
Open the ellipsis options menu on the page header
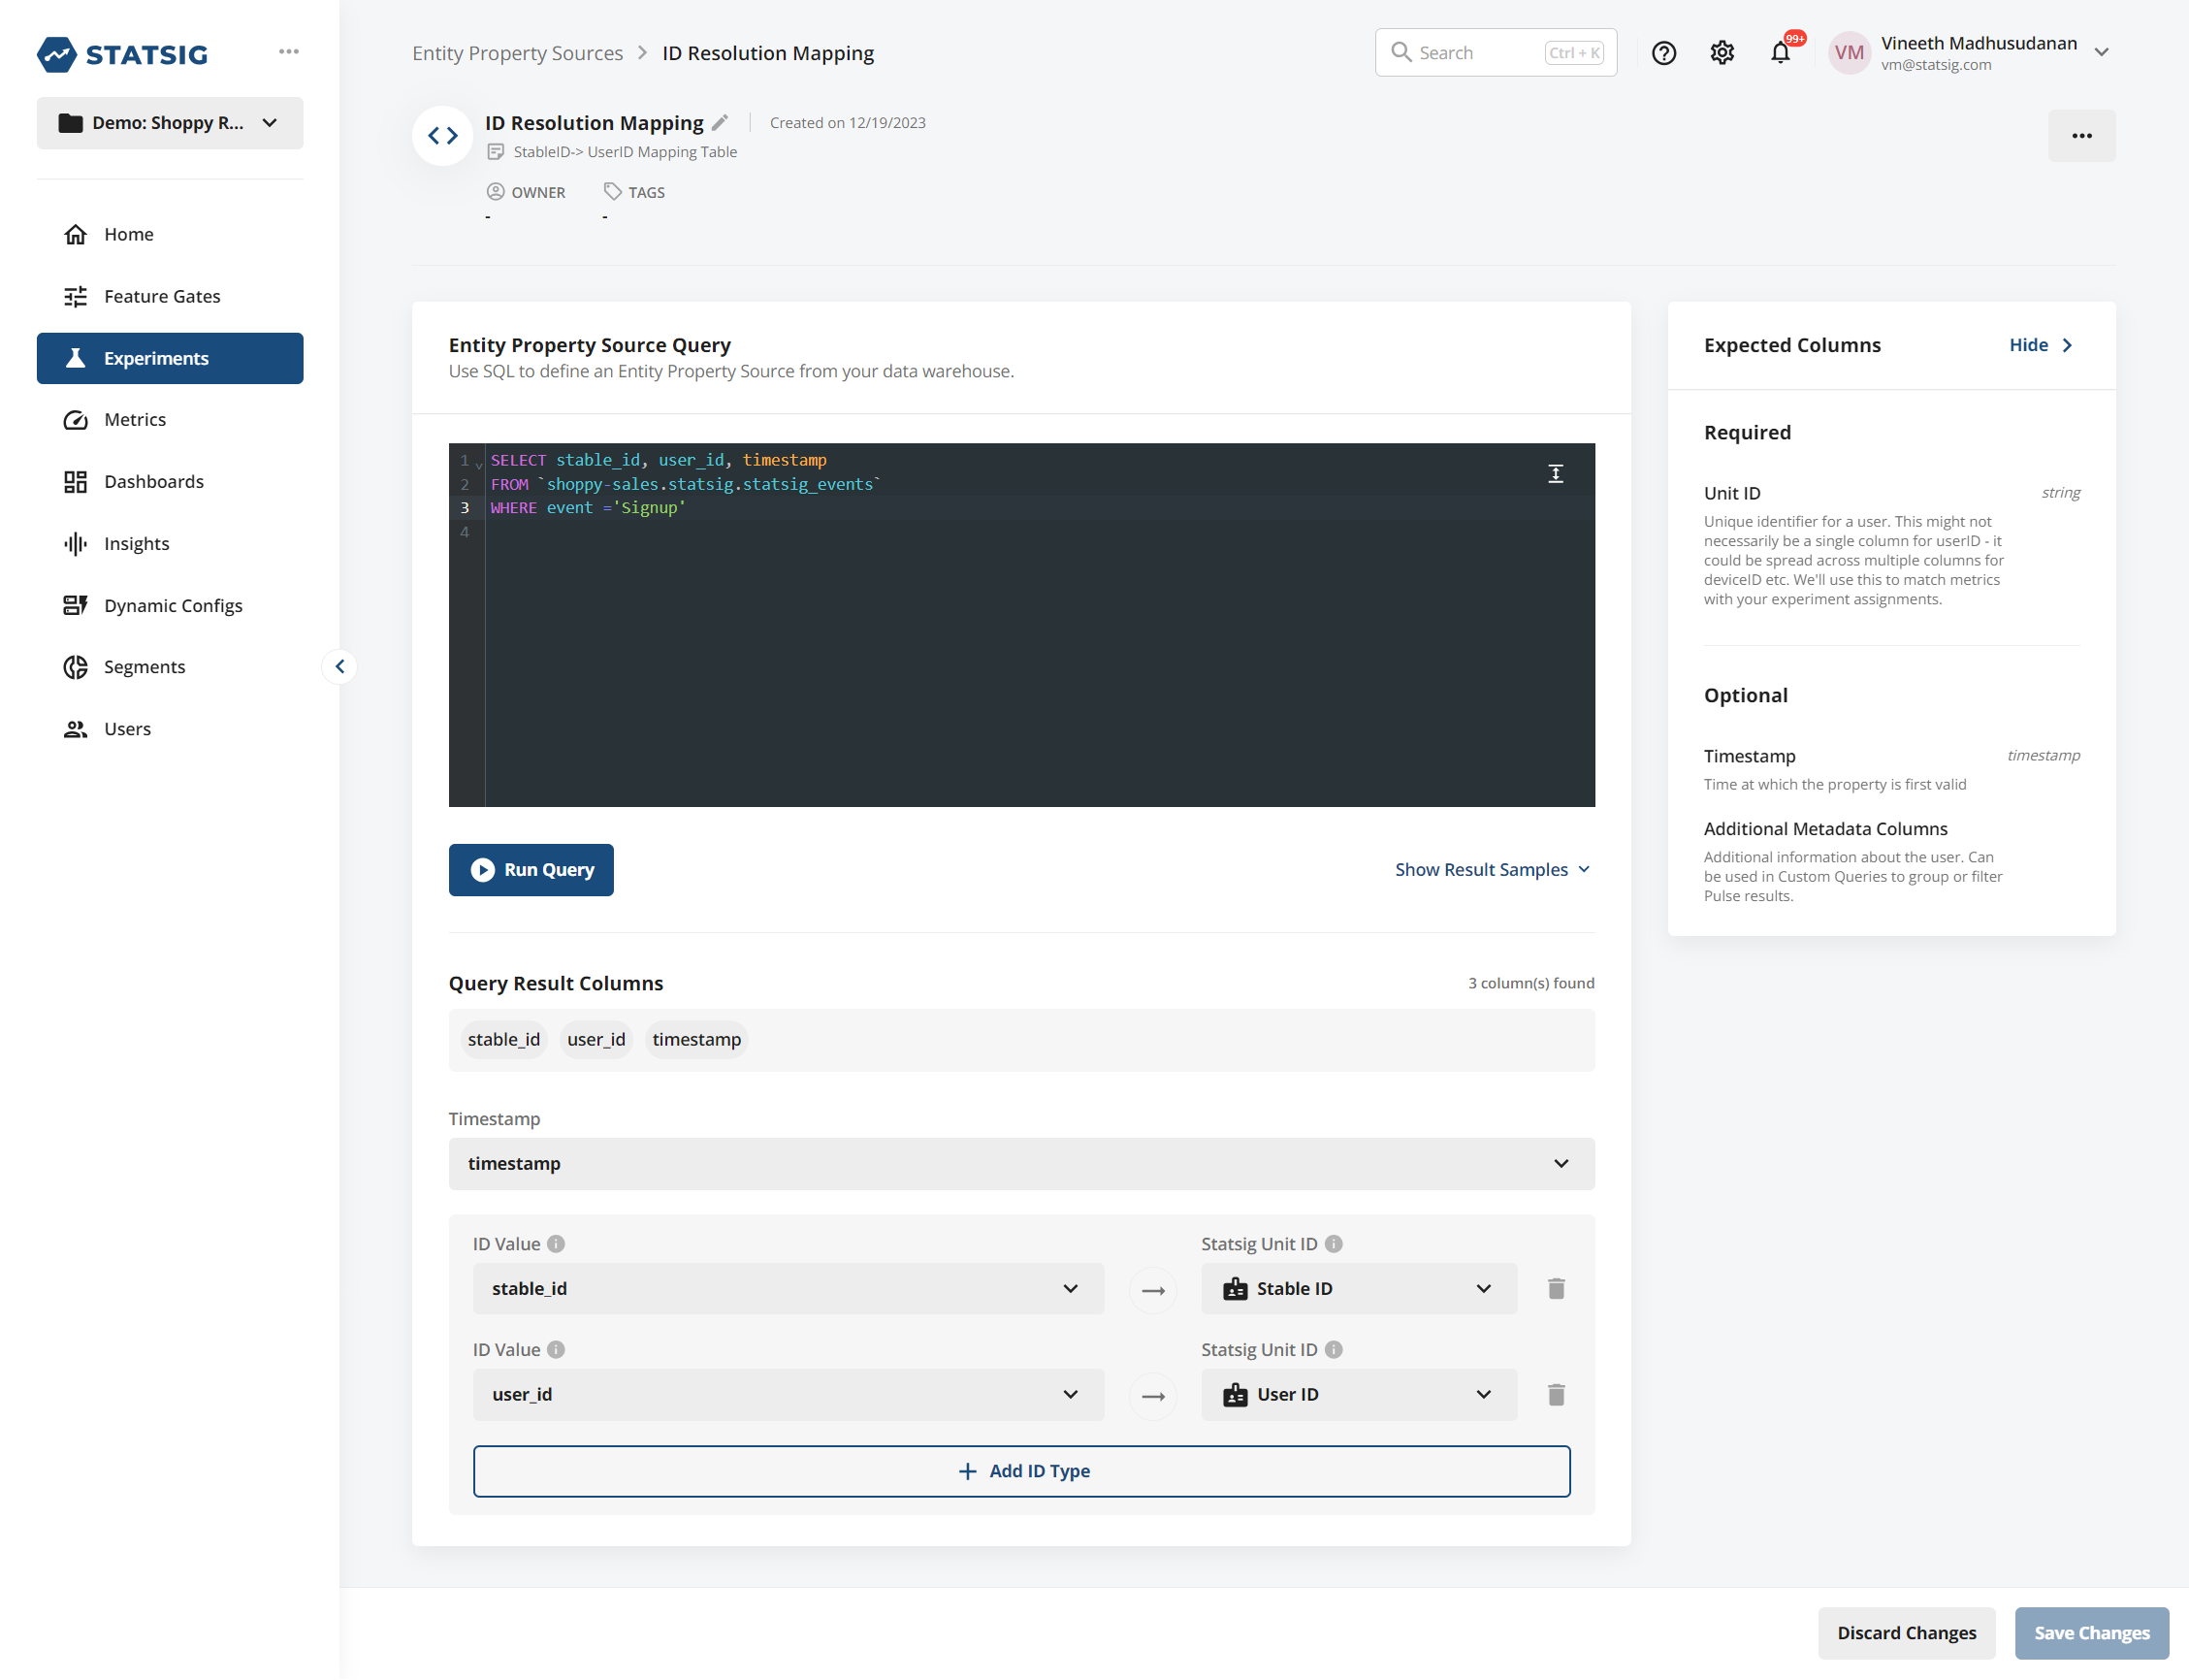[x=2081, y=135]
